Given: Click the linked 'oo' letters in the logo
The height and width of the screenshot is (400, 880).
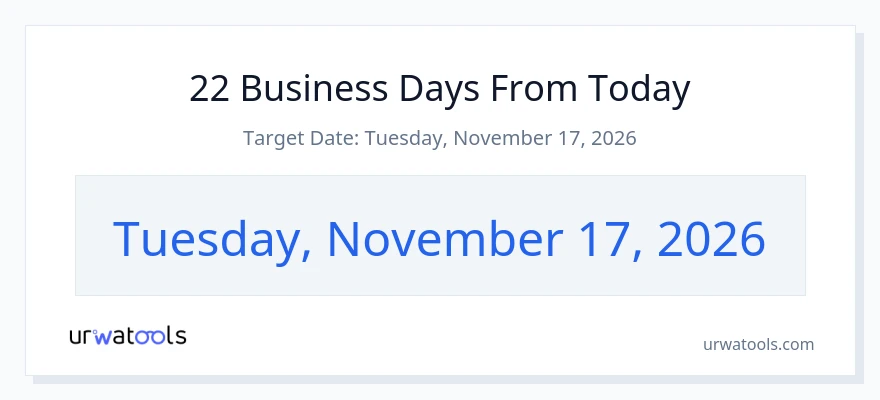Looking at the screenshot, I should [x=151, y=337].
